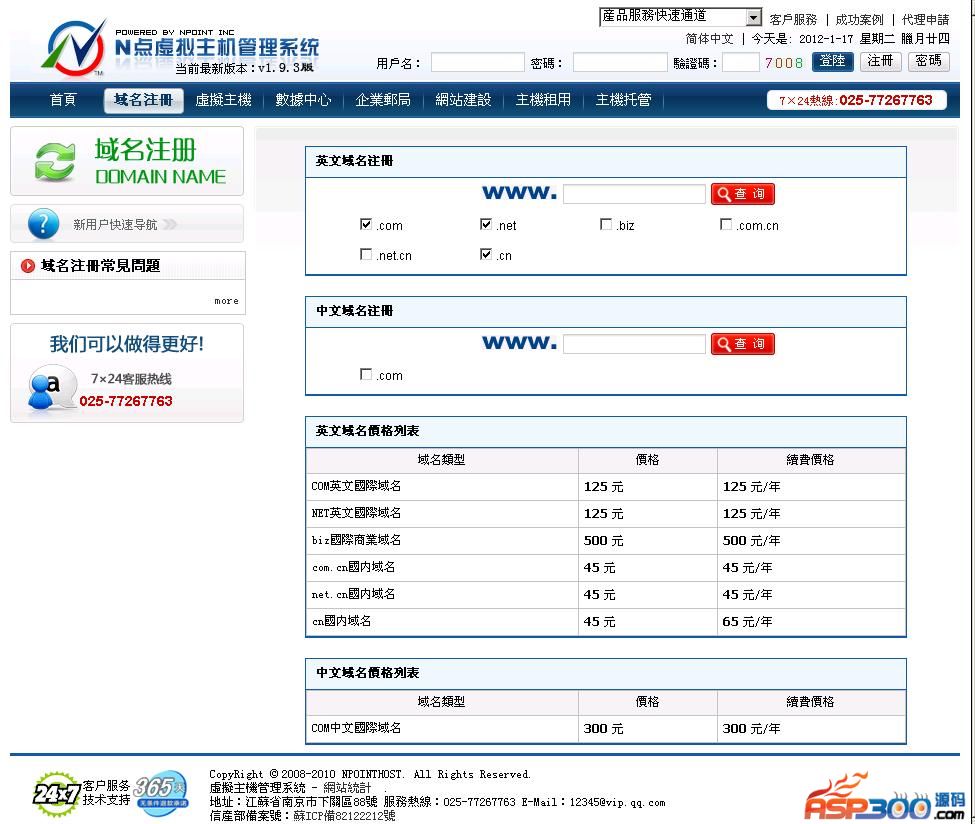Check the .com box under 中文域名注册
The width and height of the screenshot is (975, 824).
tap(366, 374)
